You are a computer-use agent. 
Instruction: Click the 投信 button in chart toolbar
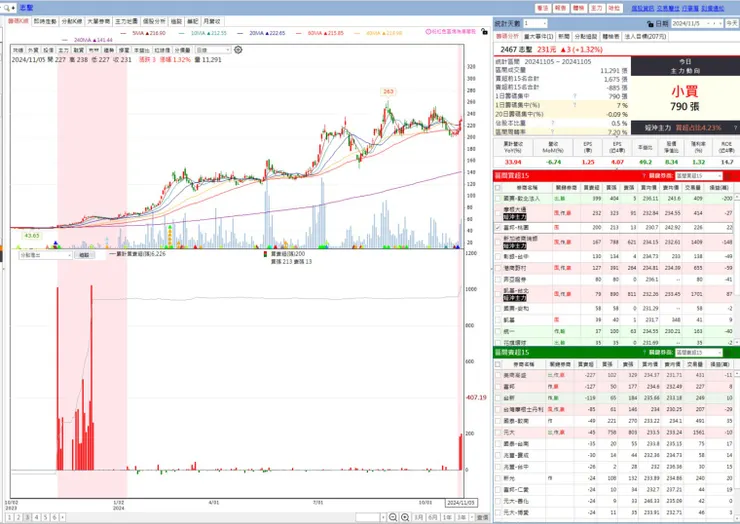pos(48,50)
